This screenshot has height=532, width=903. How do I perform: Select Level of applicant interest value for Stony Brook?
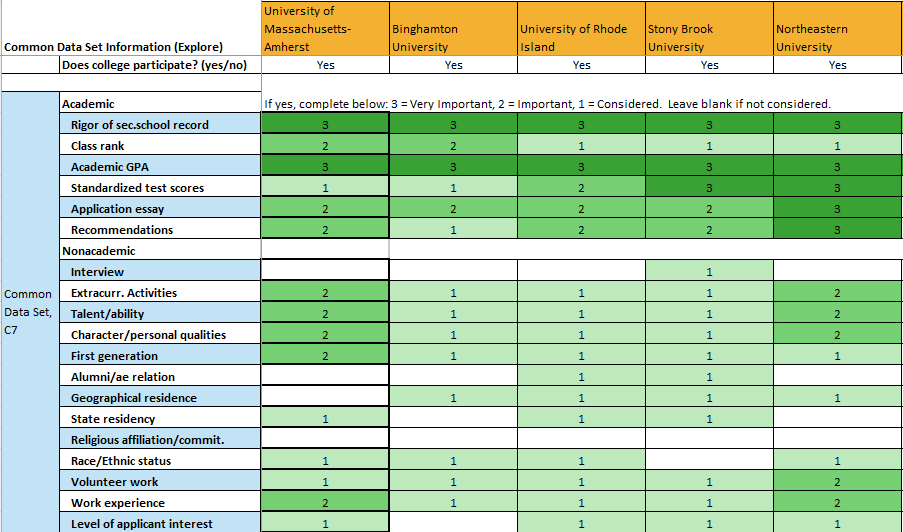[x=709, y=524]
